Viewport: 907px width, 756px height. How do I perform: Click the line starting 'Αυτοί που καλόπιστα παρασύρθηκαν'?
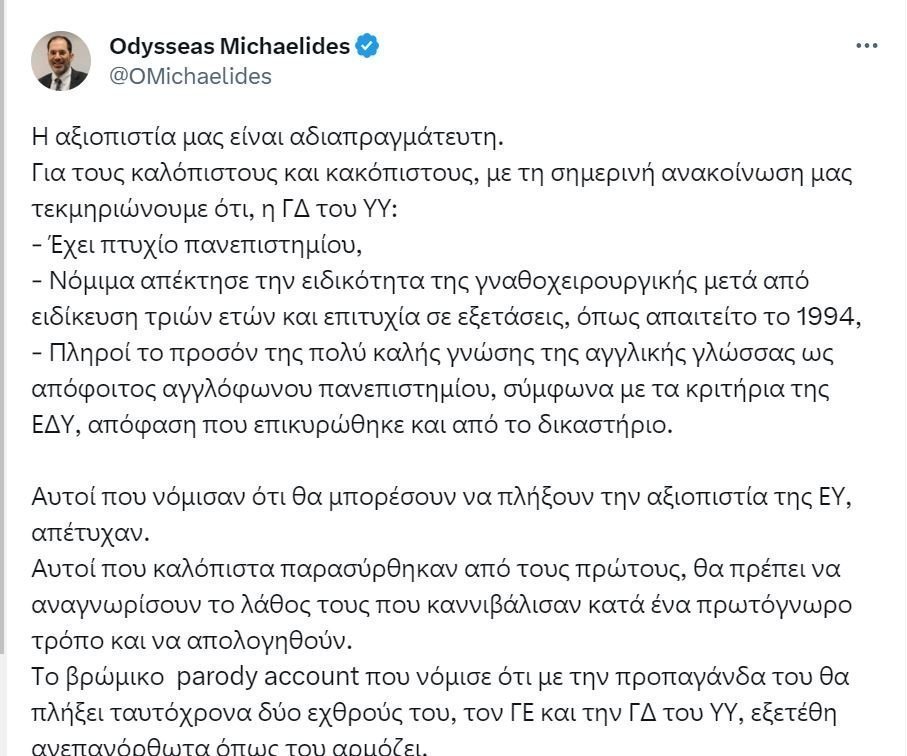click(x=436, y=569)
